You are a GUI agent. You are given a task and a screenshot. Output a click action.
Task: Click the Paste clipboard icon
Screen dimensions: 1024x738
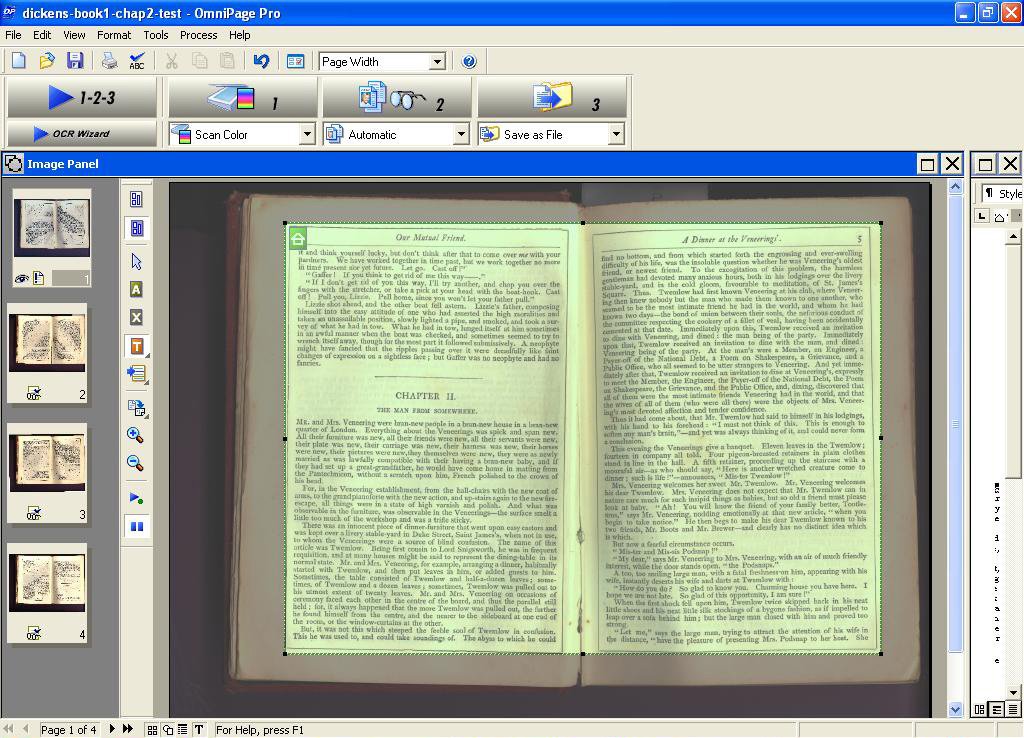[227, 61]
